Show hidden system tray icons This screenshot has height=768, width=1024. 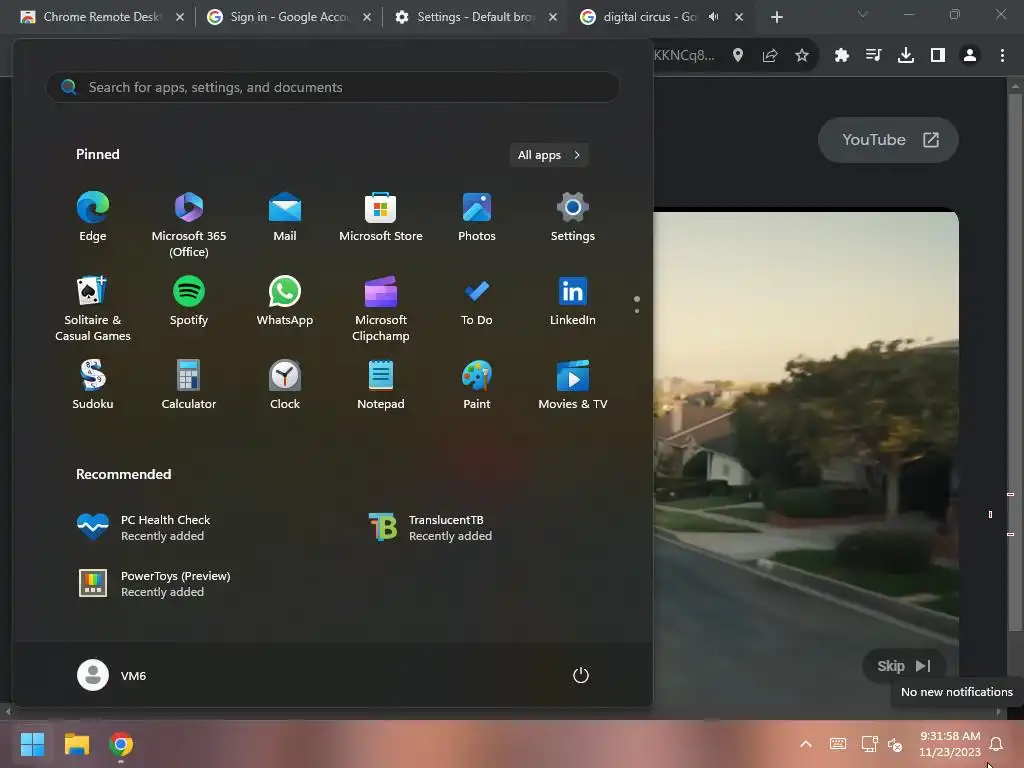pyautogui.click(x=806, y=744)
